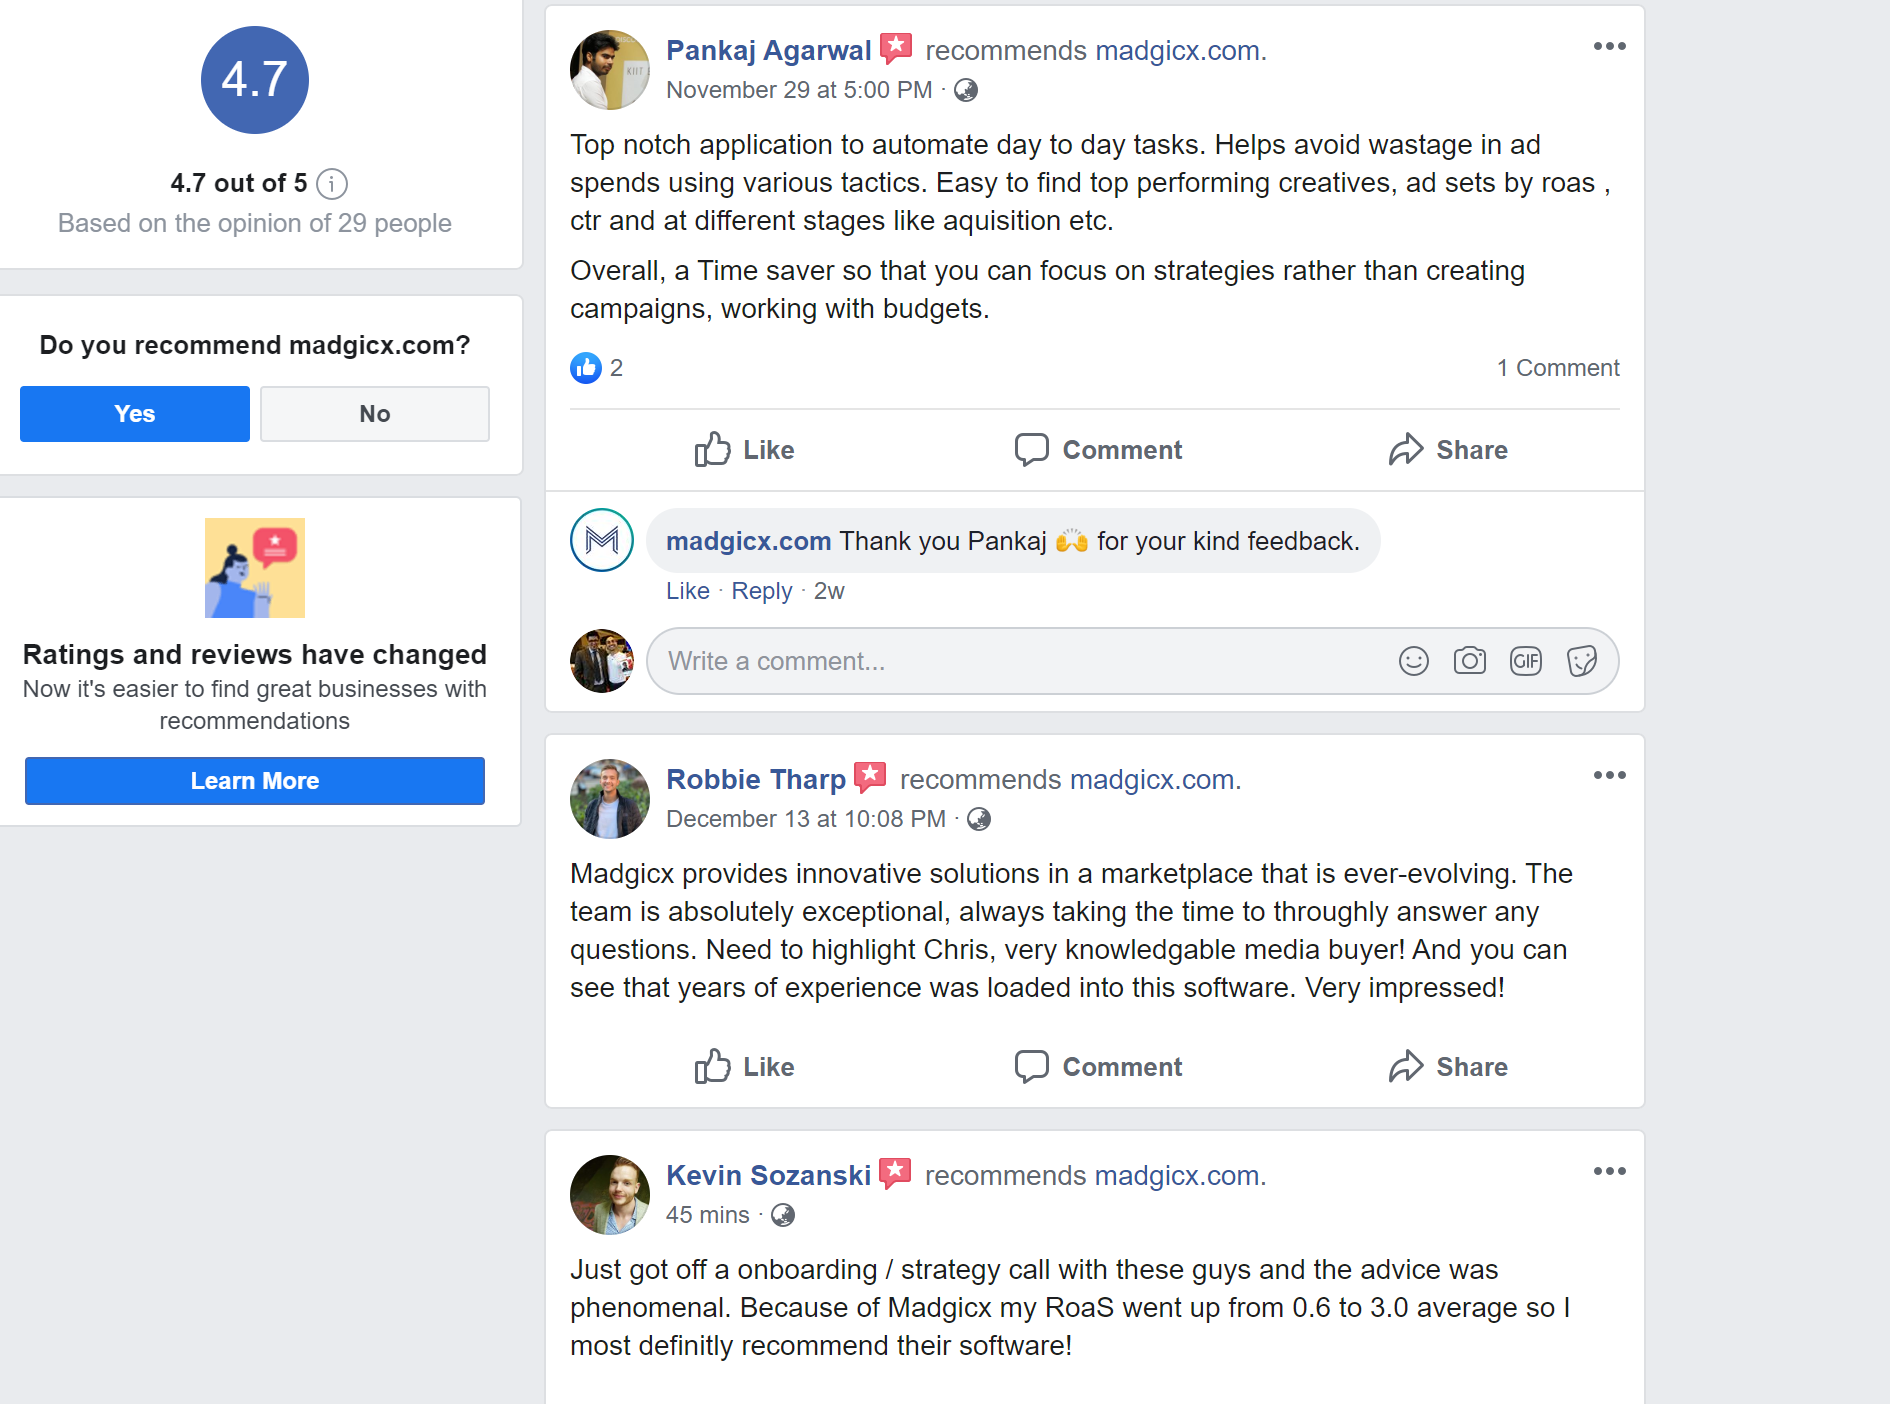Open Kevin Sozanski's profile name link
This screenshot has height=1404, width=1890.
pyautogui.click(x=768, y=1175)
